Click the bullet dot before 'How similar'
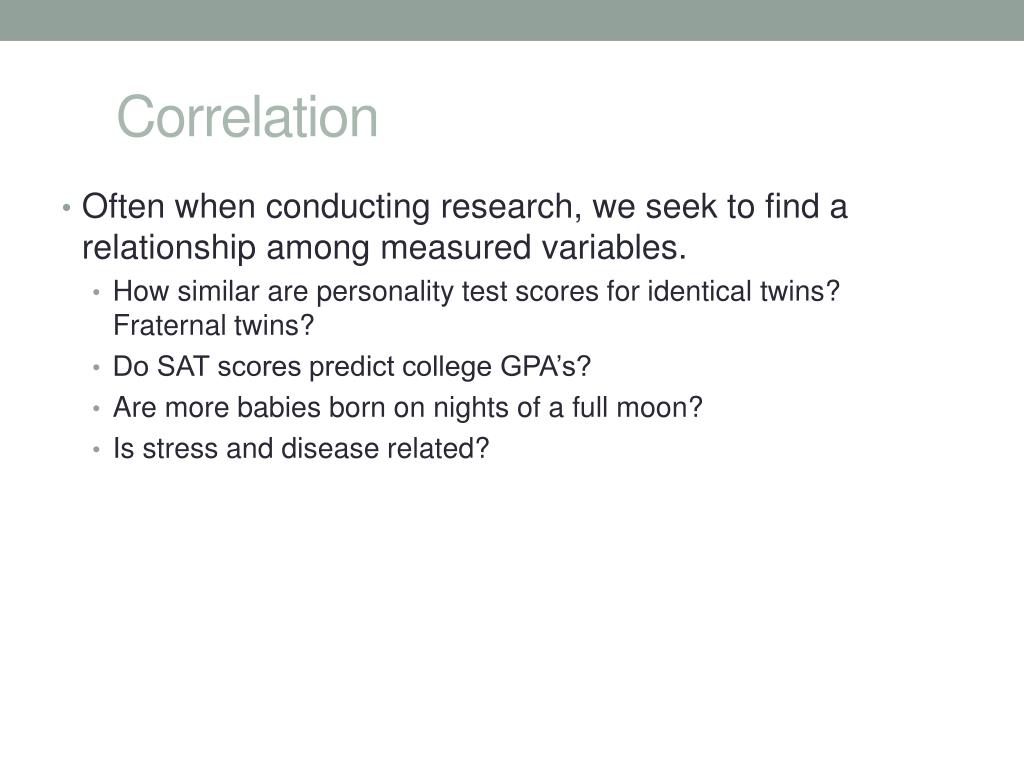The width and height of the screenshot is (1024, 768). (x=96, y=293)
